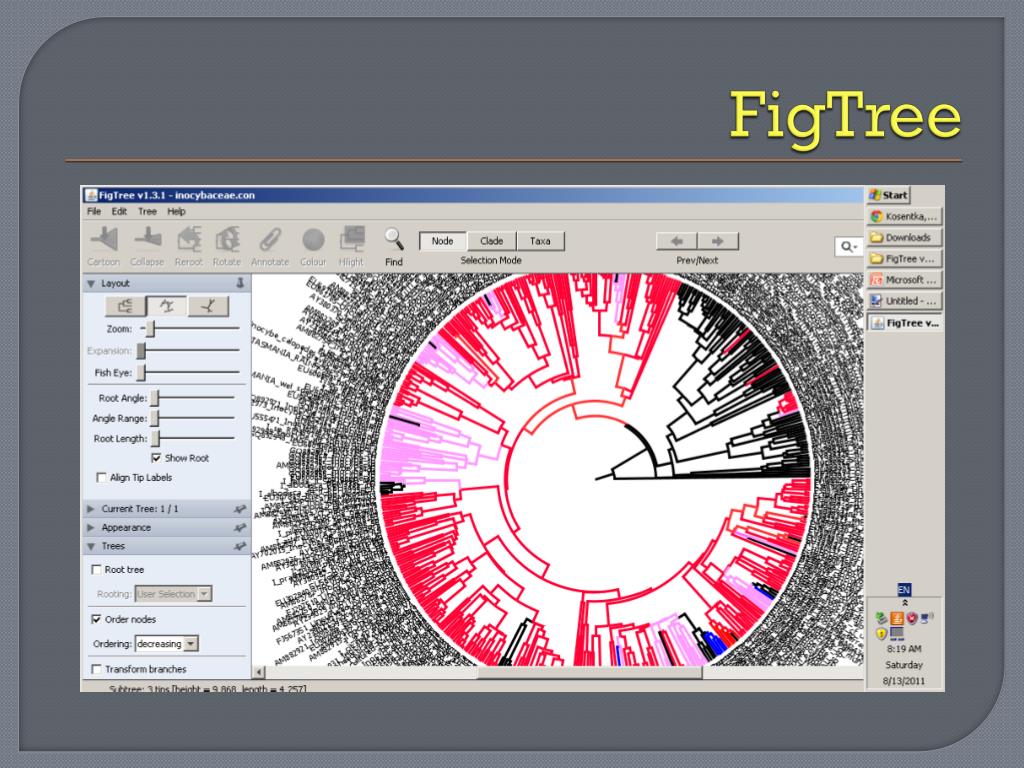
Task: Enable Transform branches checkbox
Action: [97, 669]
